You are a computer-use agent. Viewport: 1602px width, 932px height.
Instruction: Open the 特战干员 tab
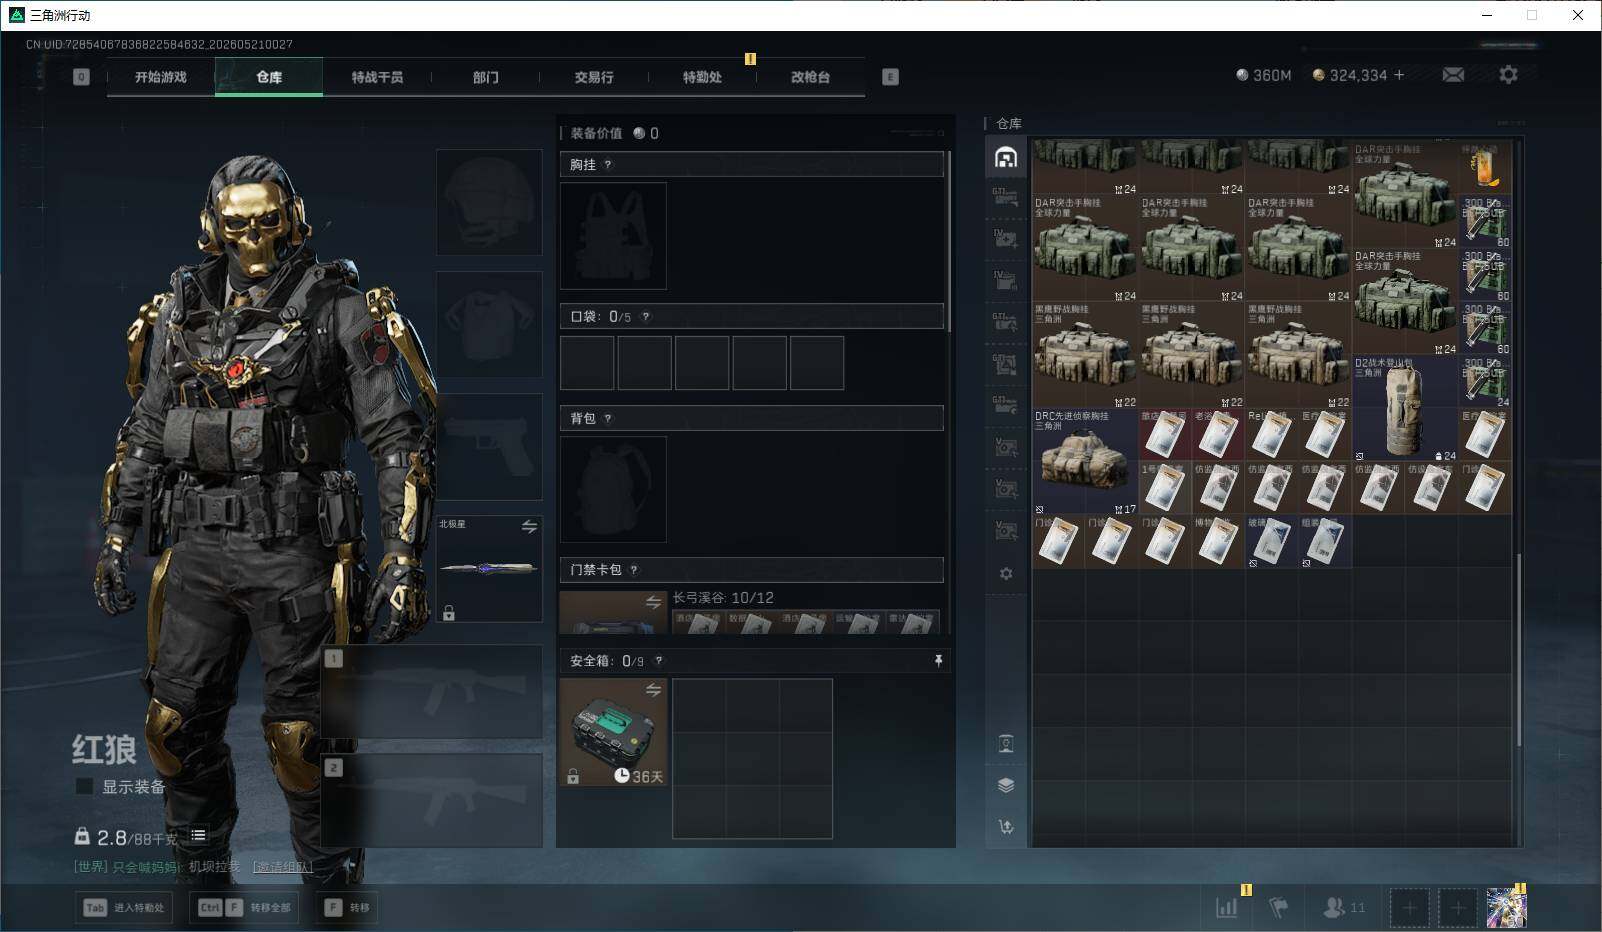click(x=377, y=77)
